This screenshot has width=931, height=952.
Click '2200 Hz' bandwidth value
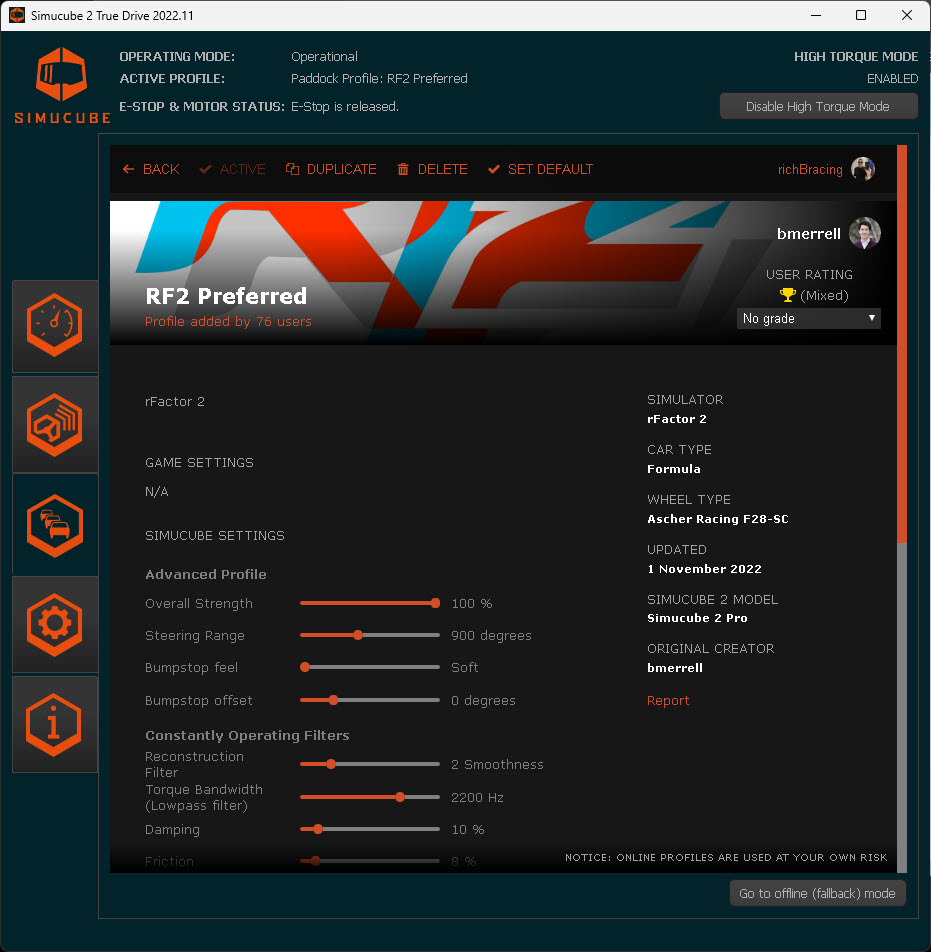pos(477,797)
